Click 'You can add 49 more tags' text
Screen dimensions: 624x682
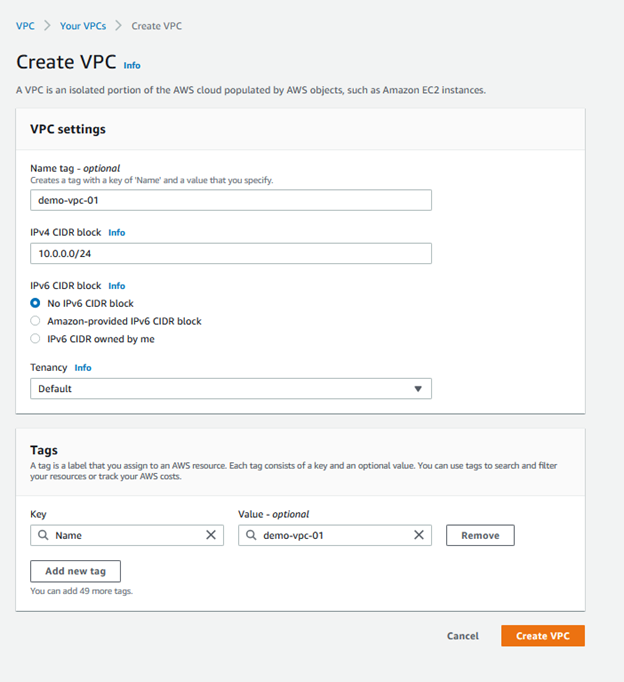[x=81, y=591]
